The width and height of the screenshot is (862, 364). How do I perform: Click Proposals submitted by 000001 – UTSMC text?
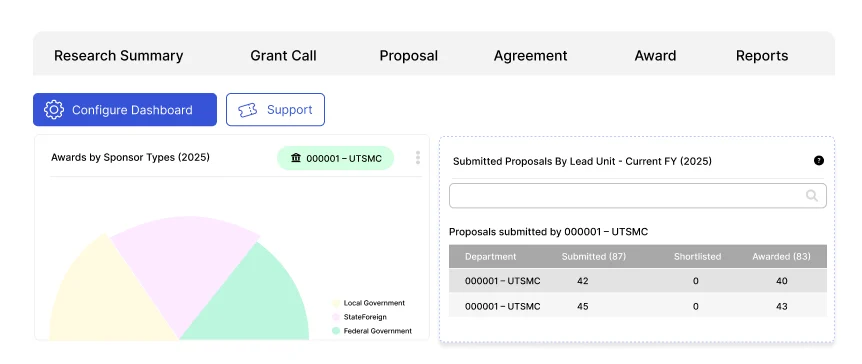549,232
